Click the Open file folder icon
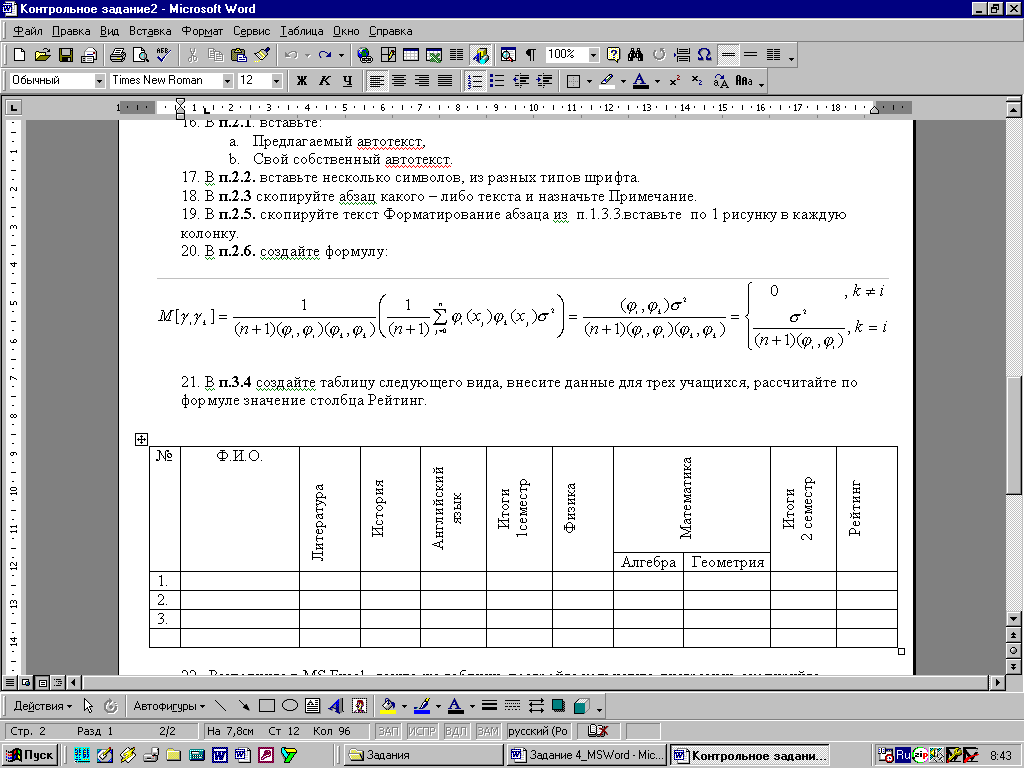Screen dimensions: 1024x768 [x=42, y=55]
